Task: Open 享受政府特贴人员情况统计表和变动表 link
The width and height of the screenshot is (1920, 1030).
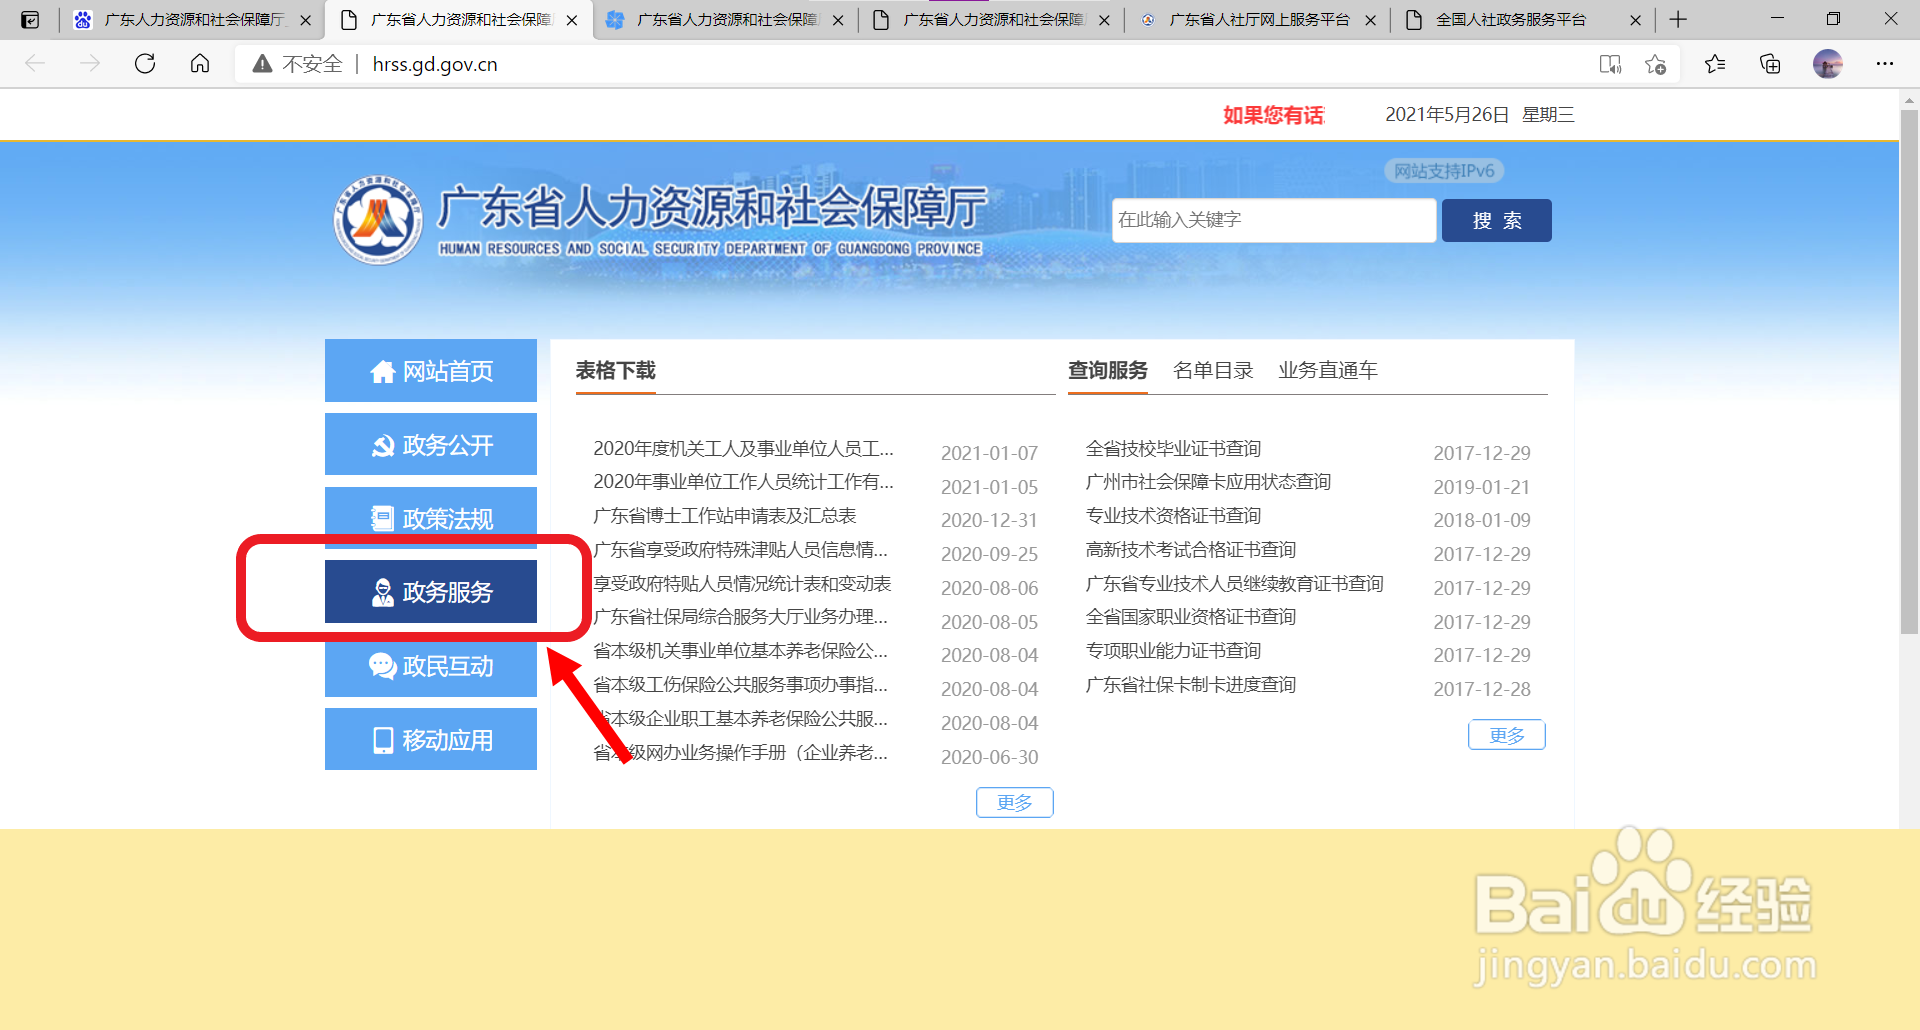Action: pos(742,584)
